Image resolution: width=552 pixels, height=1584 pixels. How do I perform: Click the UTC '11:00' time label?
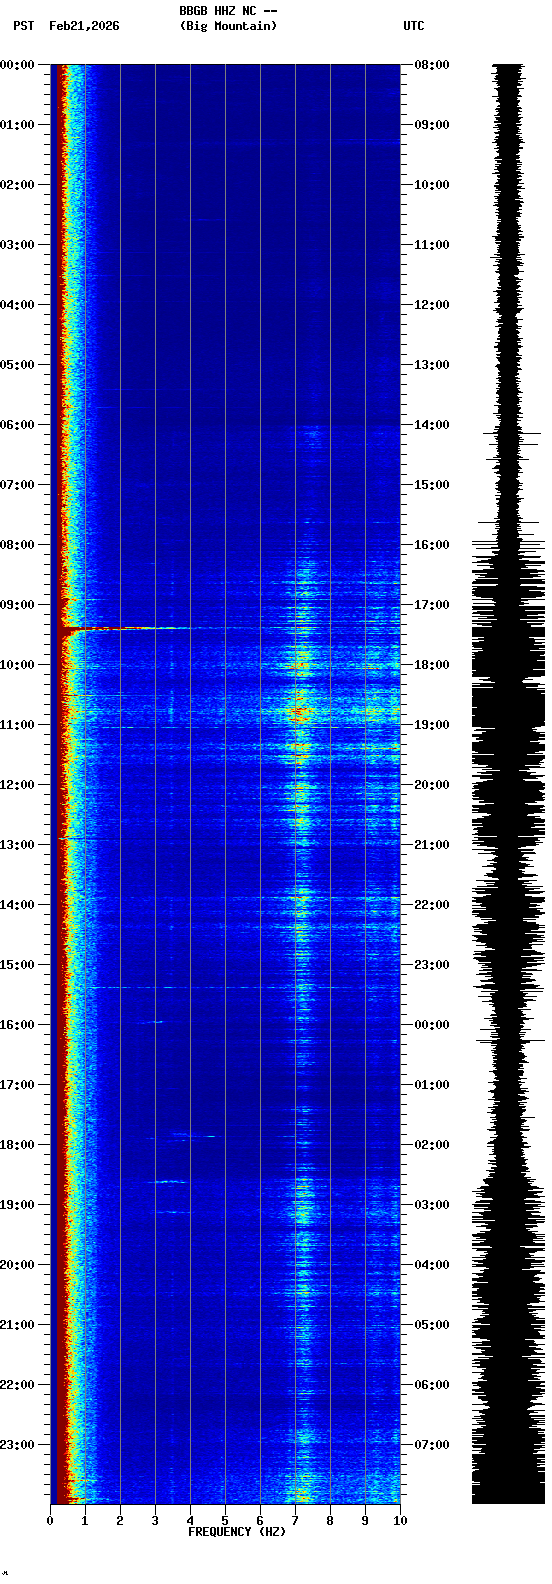[432, 245]
